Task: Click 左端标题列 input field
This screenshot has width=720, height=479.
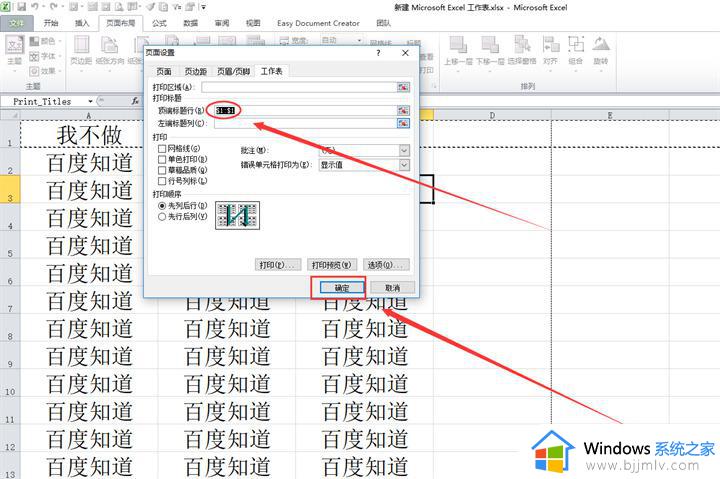Action: click(x=305, y=123)
